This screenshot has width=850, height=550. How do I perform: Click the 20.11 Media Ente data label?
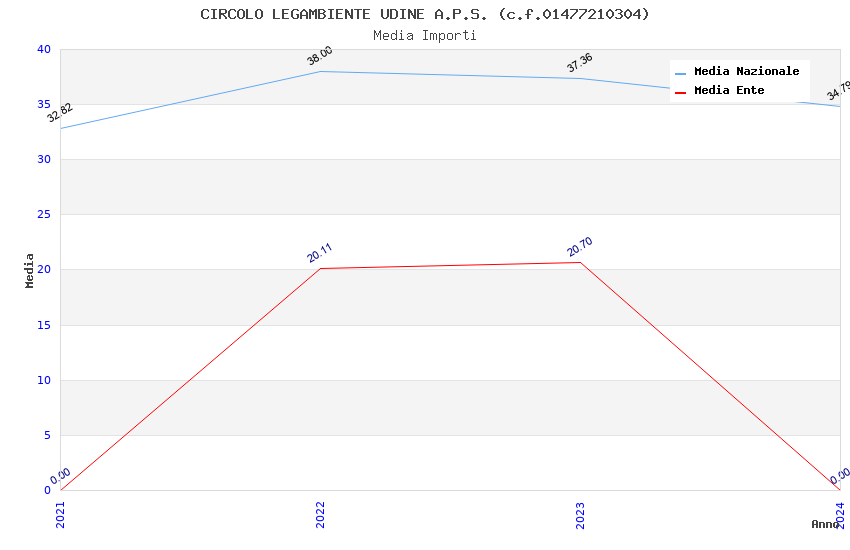[320, 252]
